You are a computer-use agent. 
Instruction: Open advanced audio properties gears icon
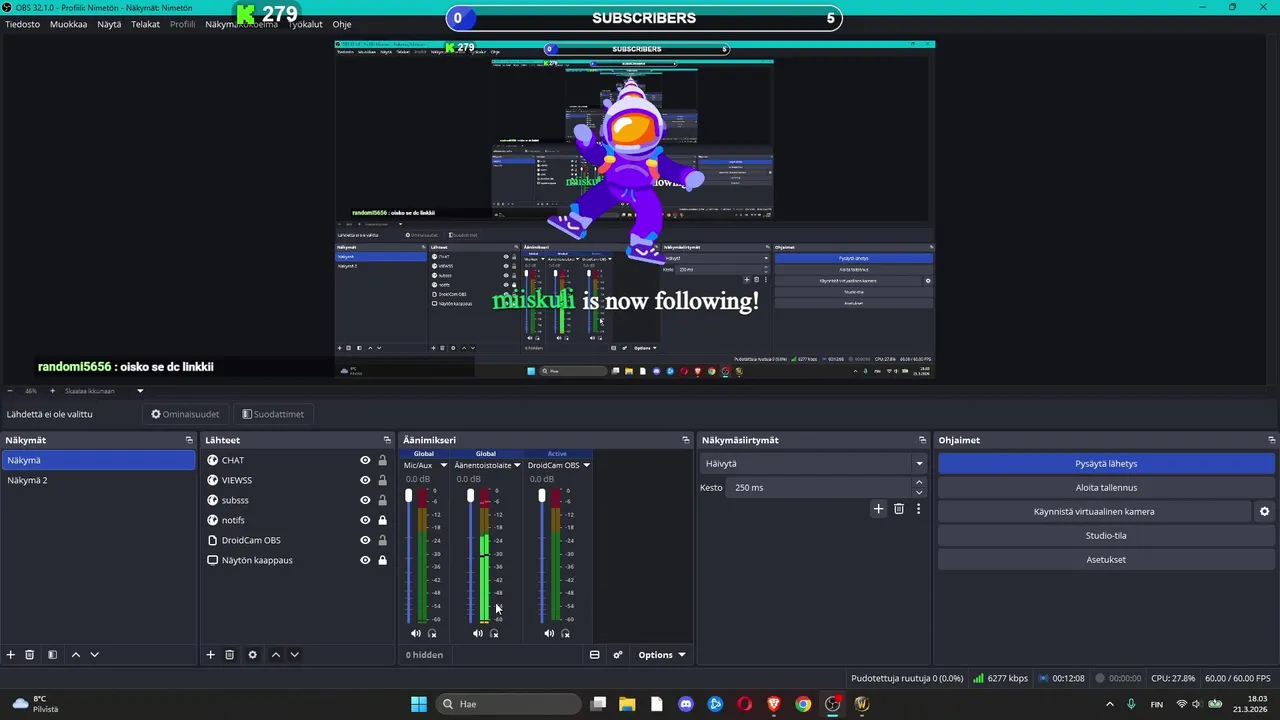coord(618,655)
